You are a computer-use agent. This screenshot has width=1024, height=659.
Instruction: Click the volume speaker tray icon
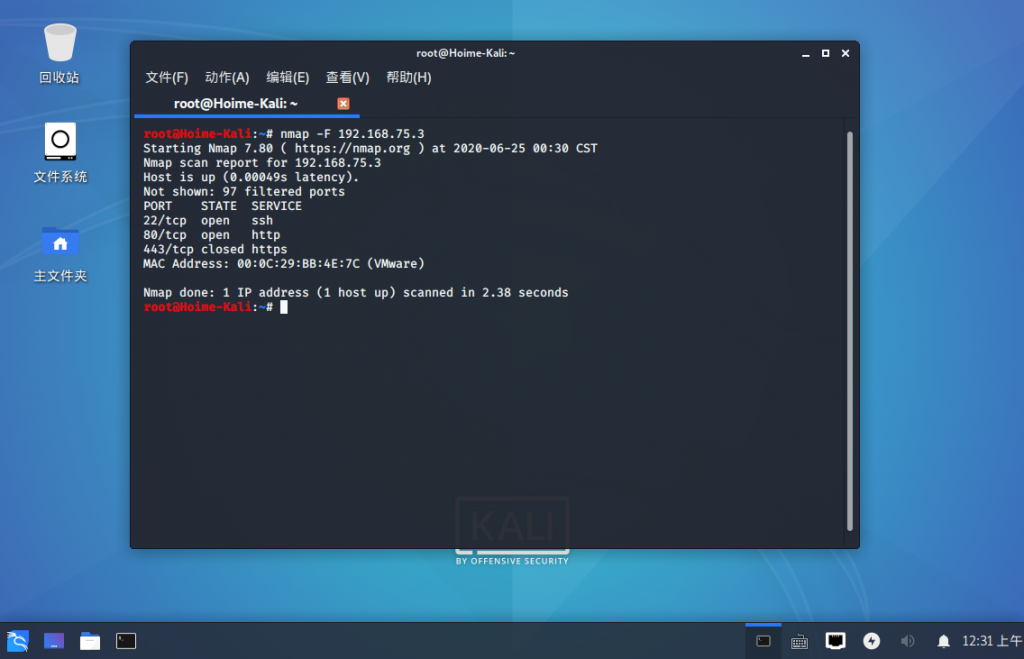tap(907, 641)
